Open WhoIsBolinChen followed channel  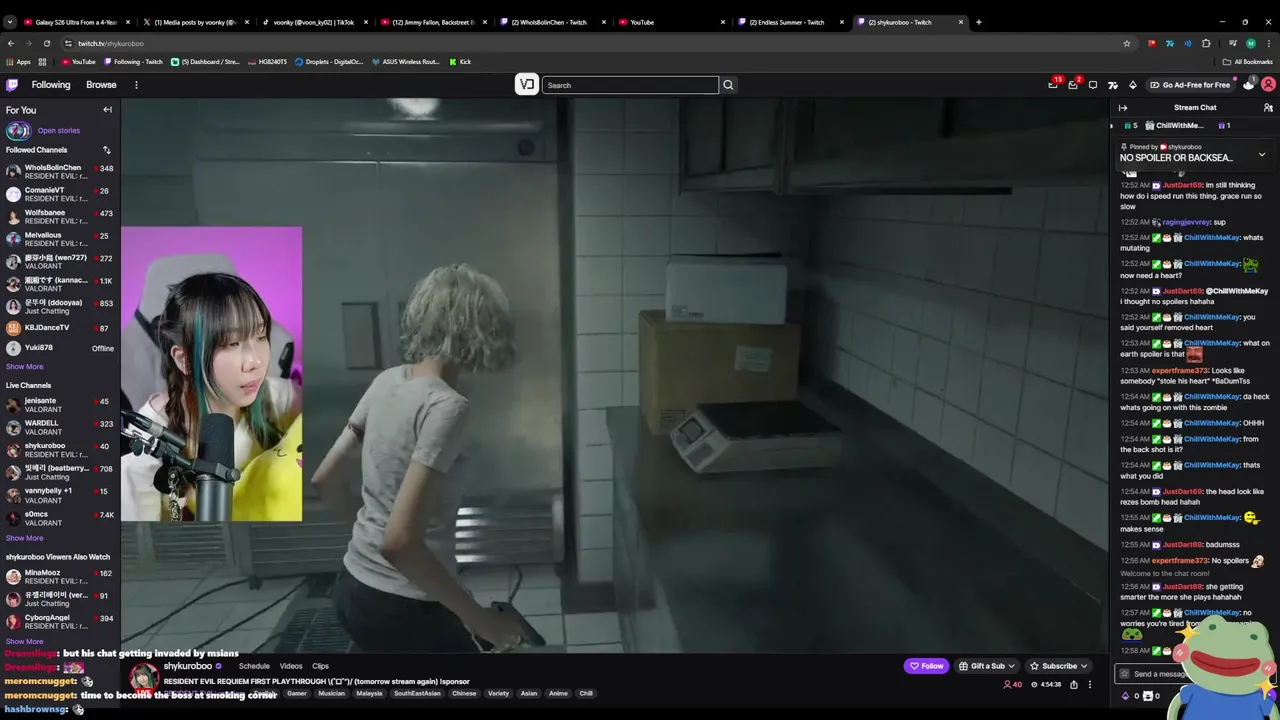[60, 172]
